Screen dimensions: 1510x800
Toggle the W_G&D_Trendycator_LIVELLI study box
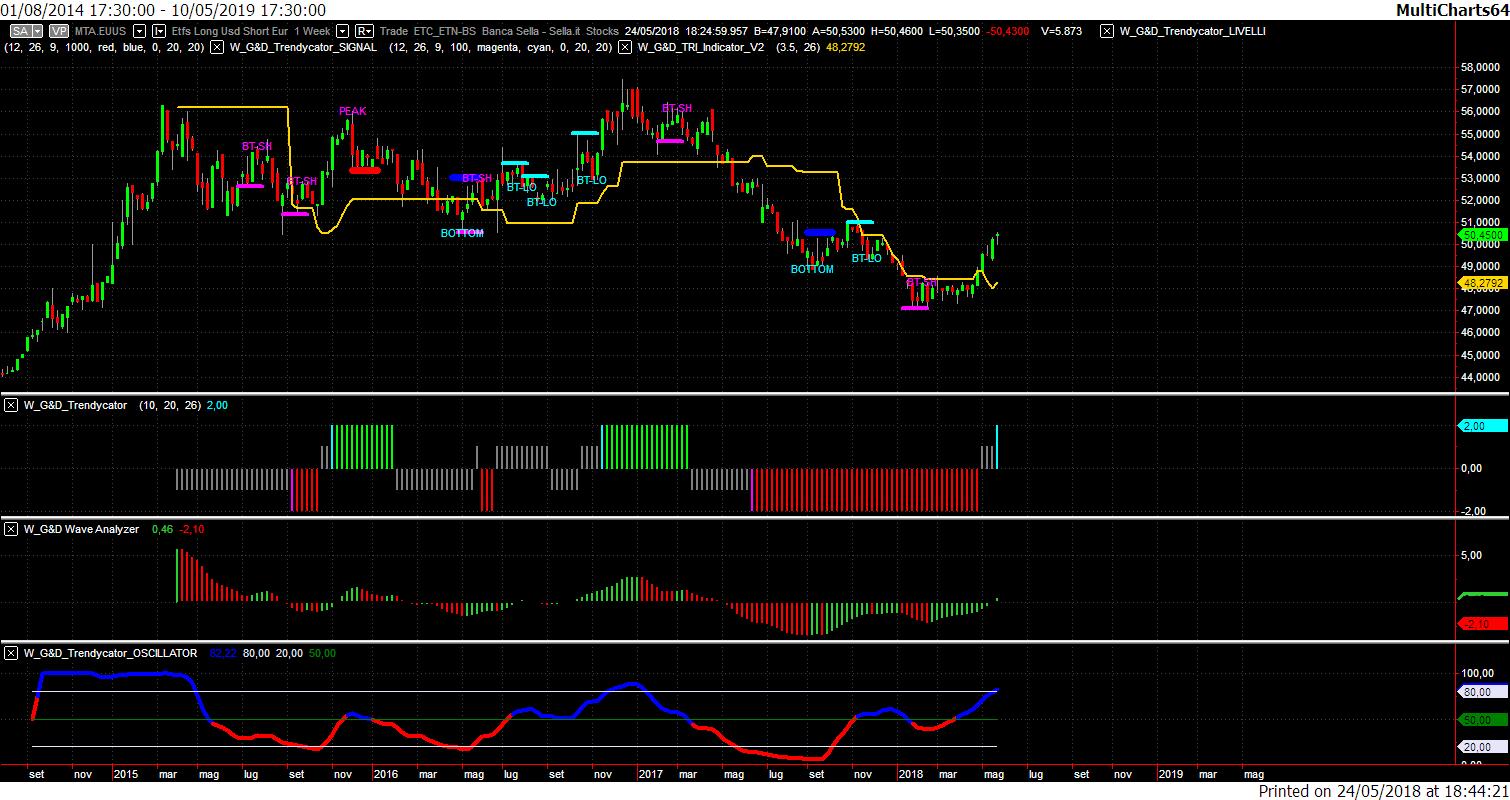1107,31
